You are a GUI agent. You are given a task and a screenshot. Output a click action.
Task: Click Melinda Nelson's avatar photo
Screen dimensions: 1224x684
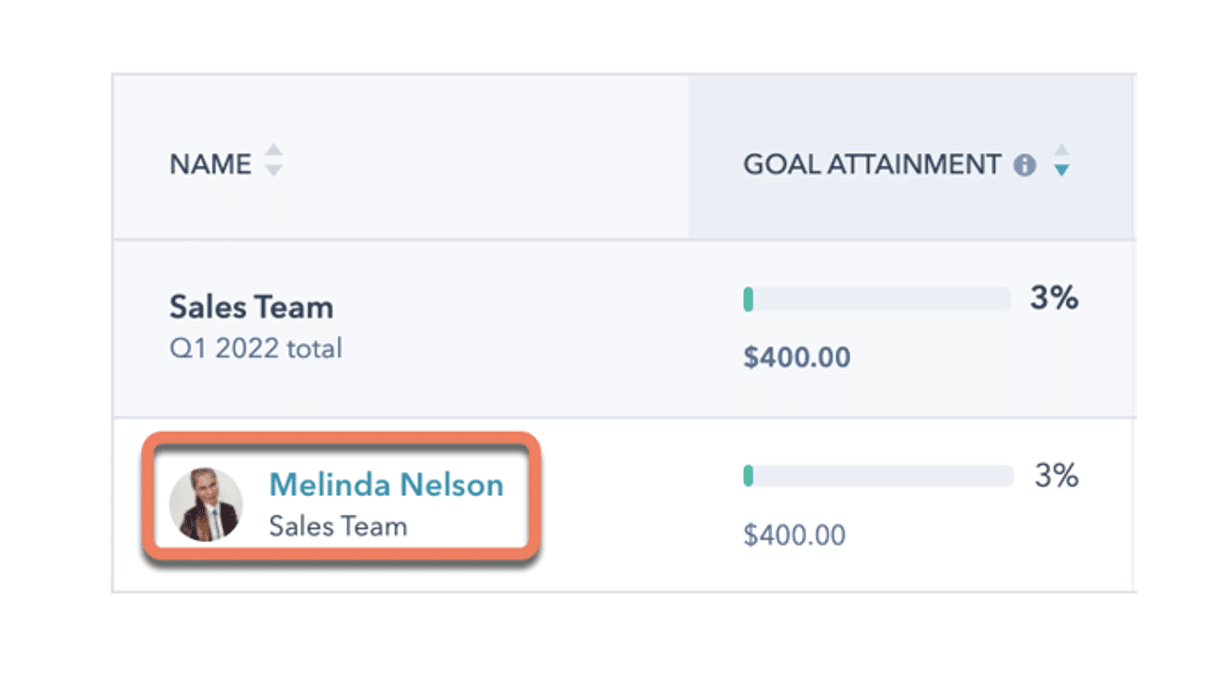coord(206,504)
